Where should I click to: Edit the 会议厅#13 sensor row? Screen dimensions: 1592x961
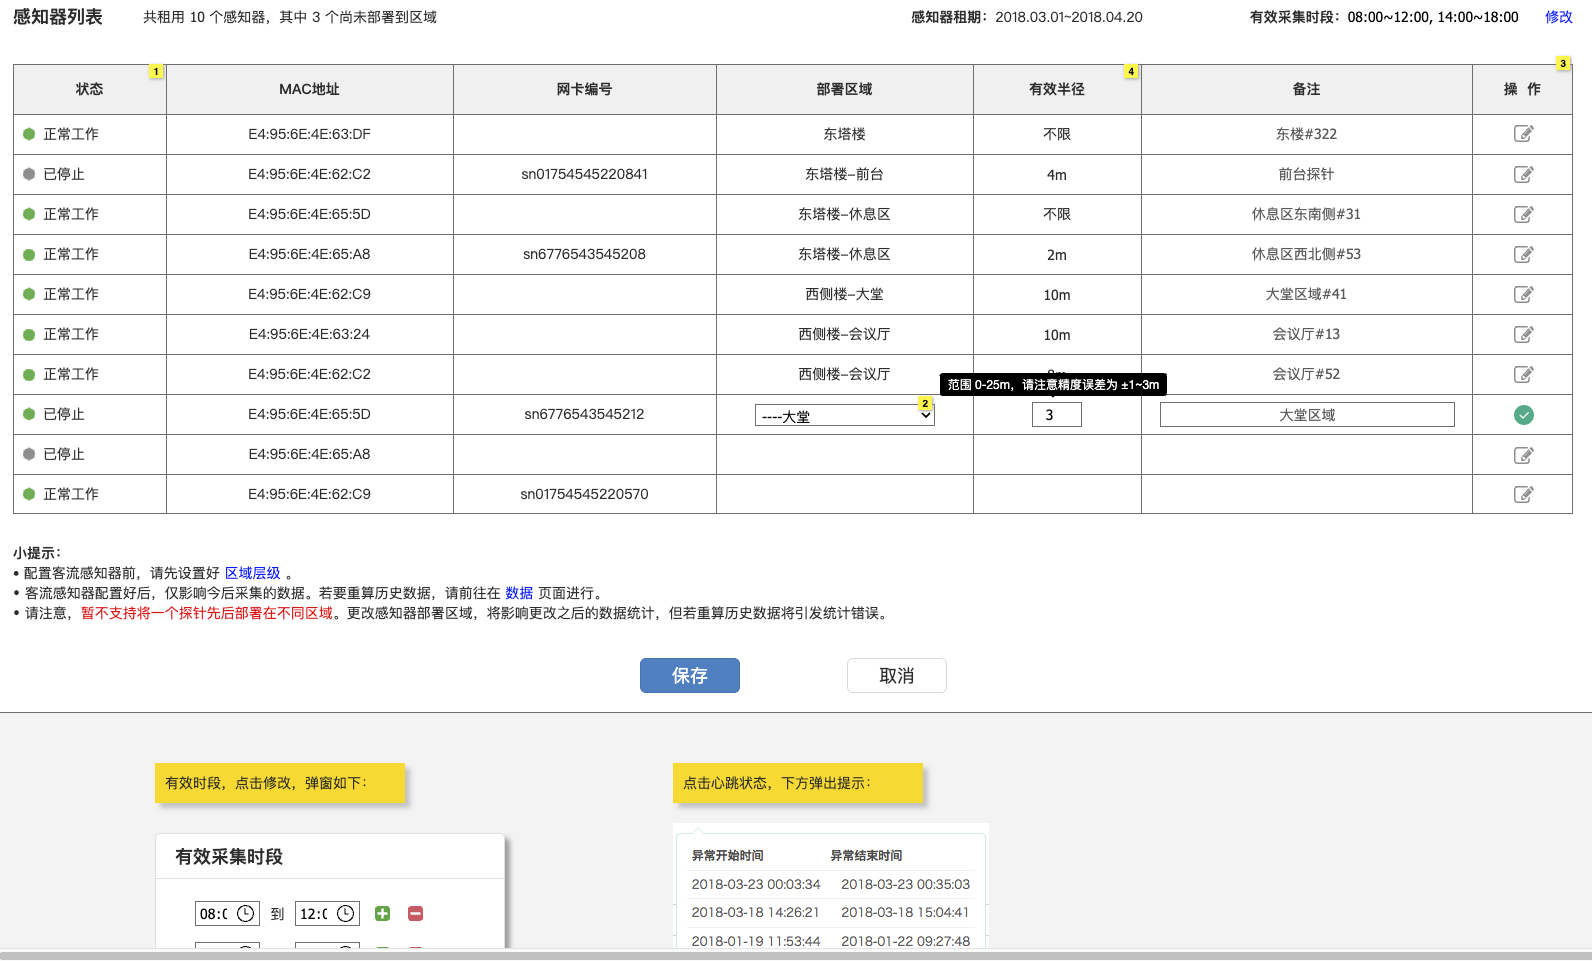coord(1523,334)
